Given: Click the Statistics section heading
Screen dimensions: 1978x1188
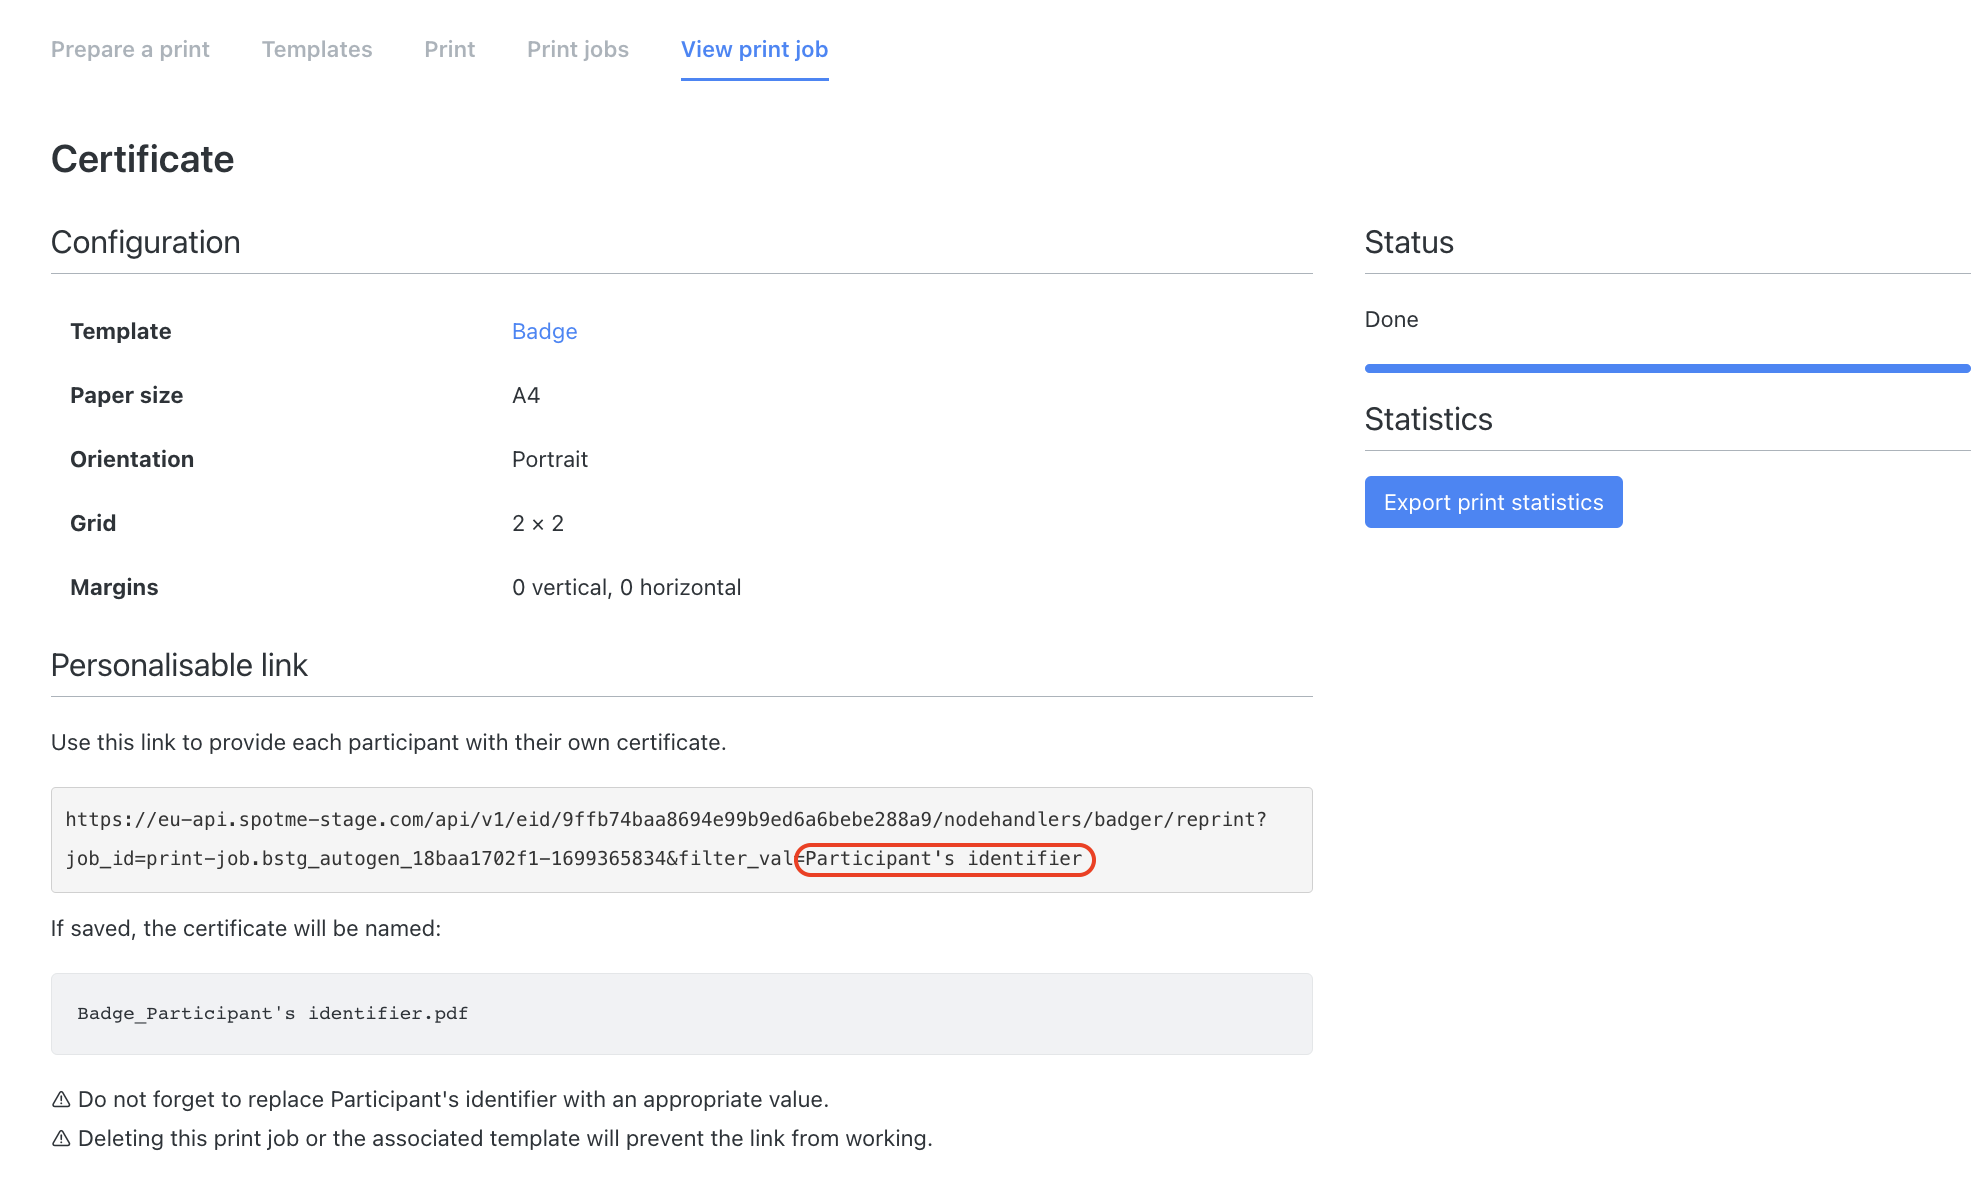Looking at the screenshot, I should point(1427,419).
